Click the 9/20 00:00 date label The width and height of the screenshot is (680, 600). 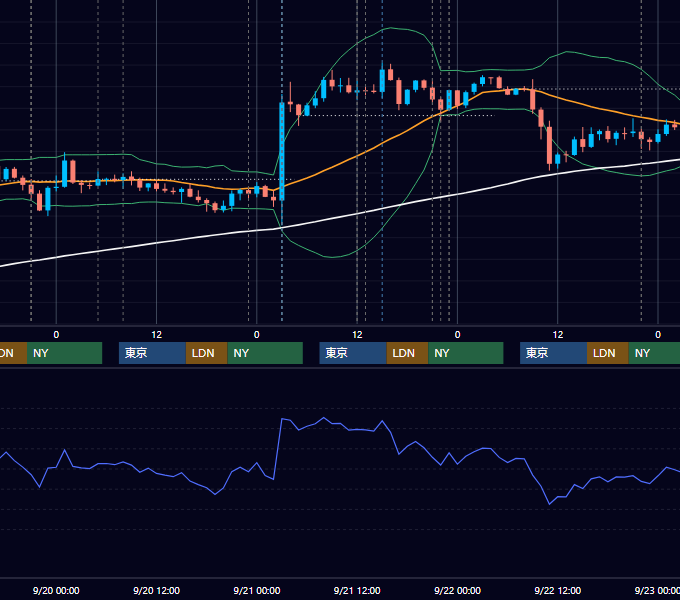(x=56, y=590)
